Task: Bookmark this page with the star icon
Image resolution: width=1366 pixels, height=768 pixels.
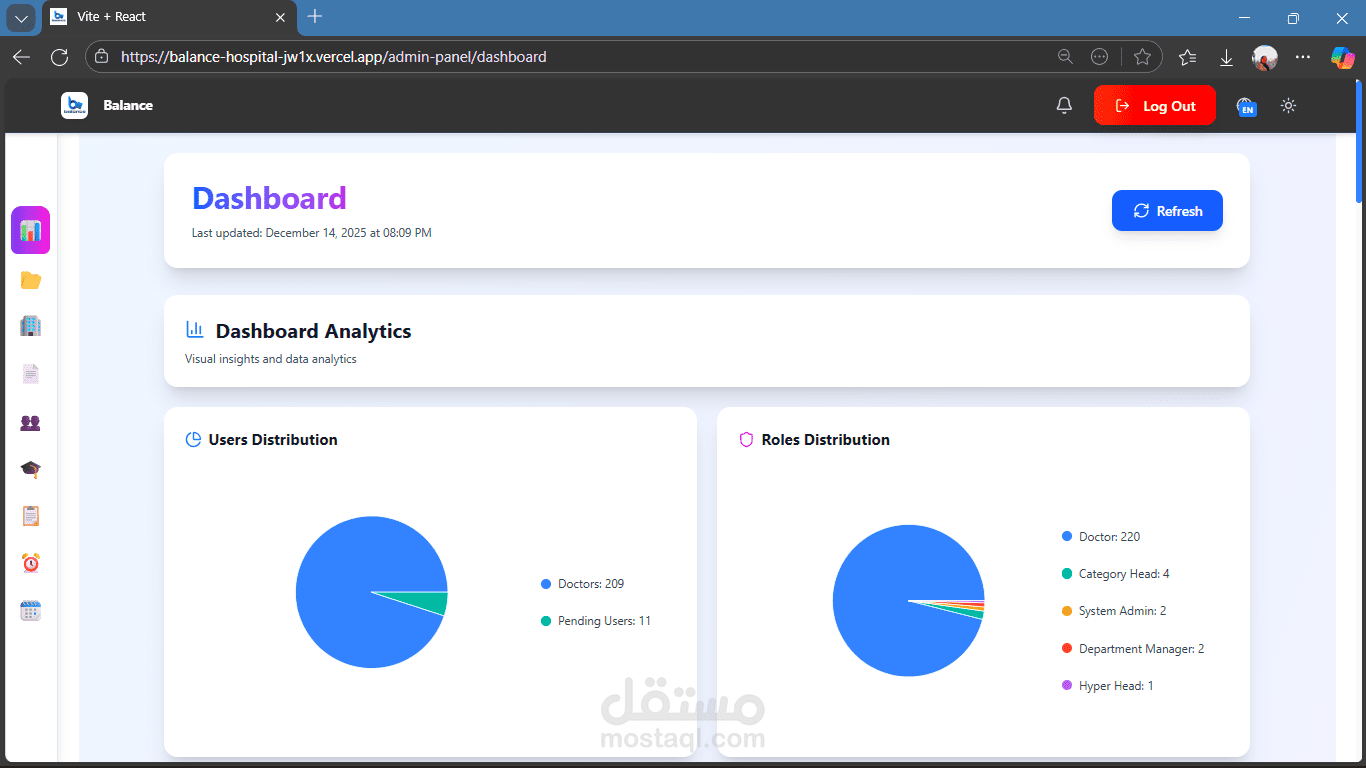Action: click(x=1144, y=57)
